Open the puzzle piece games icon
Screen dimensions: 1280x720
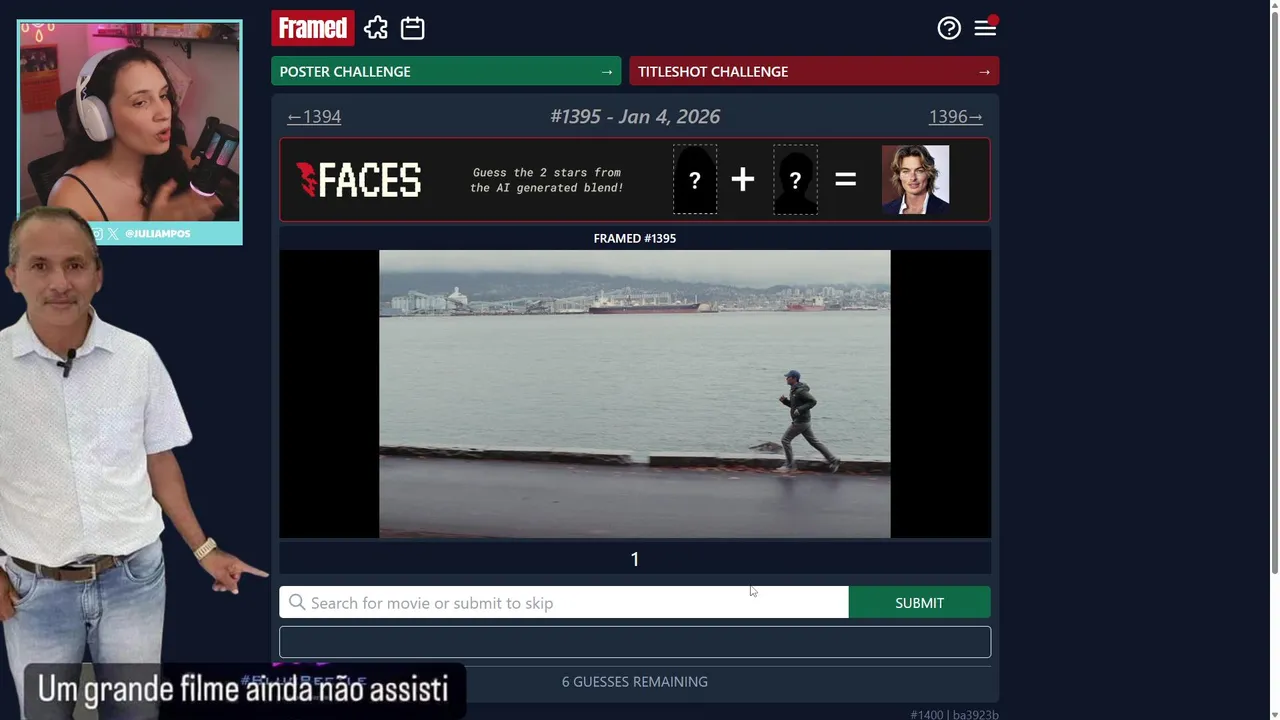(376, 28)
